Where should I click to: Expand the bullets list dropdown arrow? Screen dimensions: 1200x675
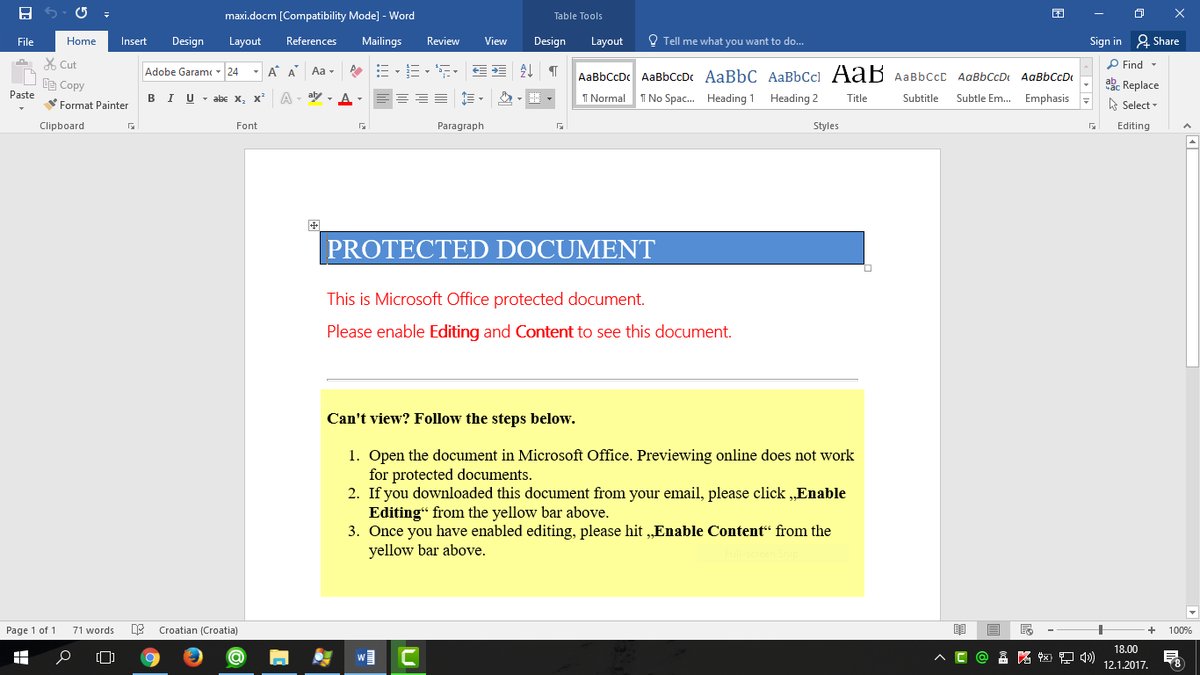(396, 72)
